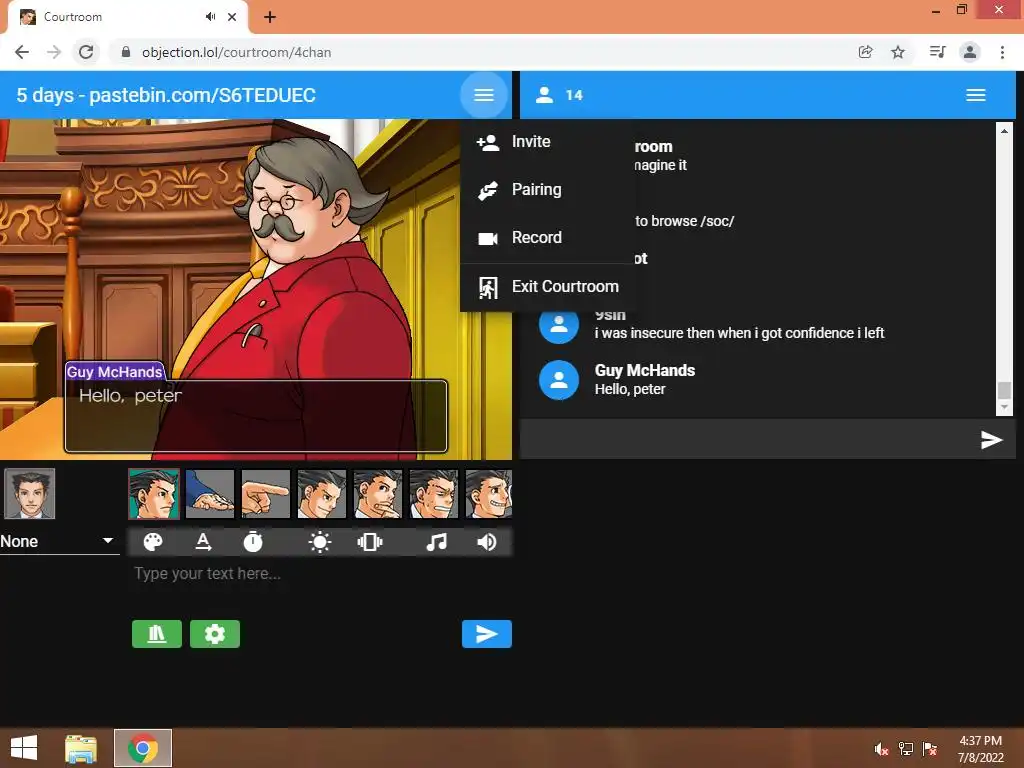Viewport: 1024px width, 768px height.
Task: Open the Chrome three-dot menu
Action: tap(1002, 52)
